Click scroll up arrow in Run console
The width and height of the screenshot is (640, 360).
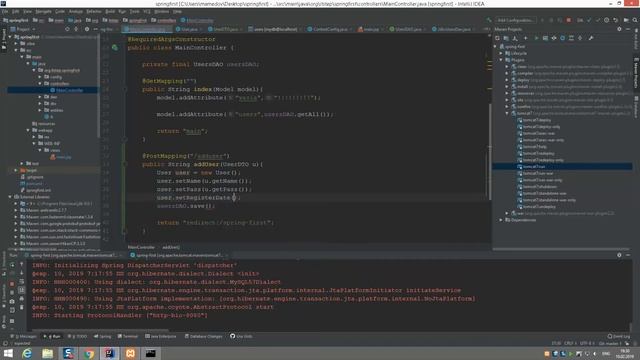(22, 265)
